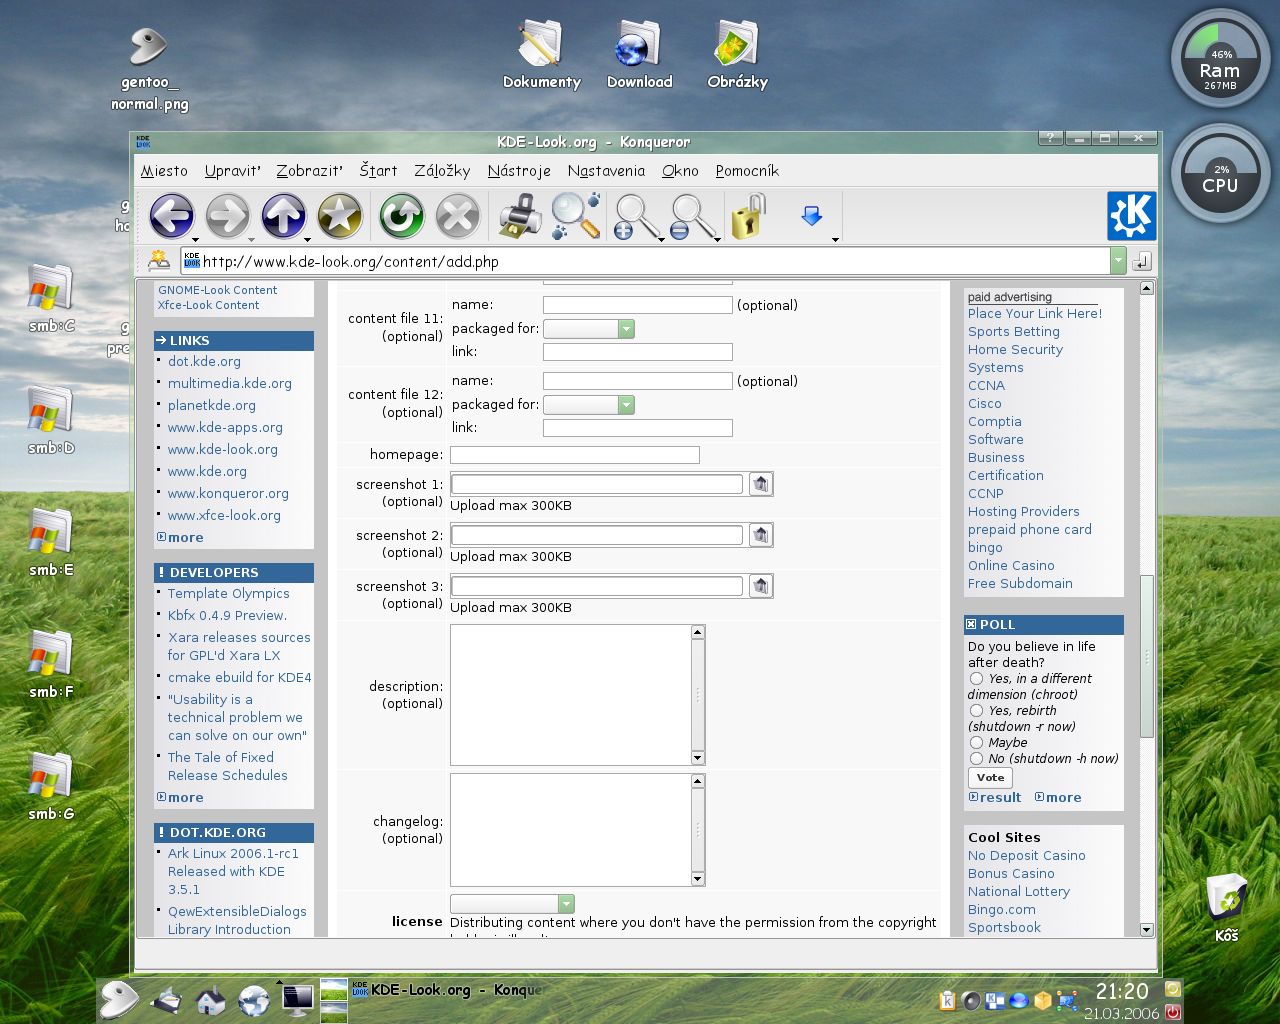Click the page vertical scrollbar thumb

click(1147, 656)
